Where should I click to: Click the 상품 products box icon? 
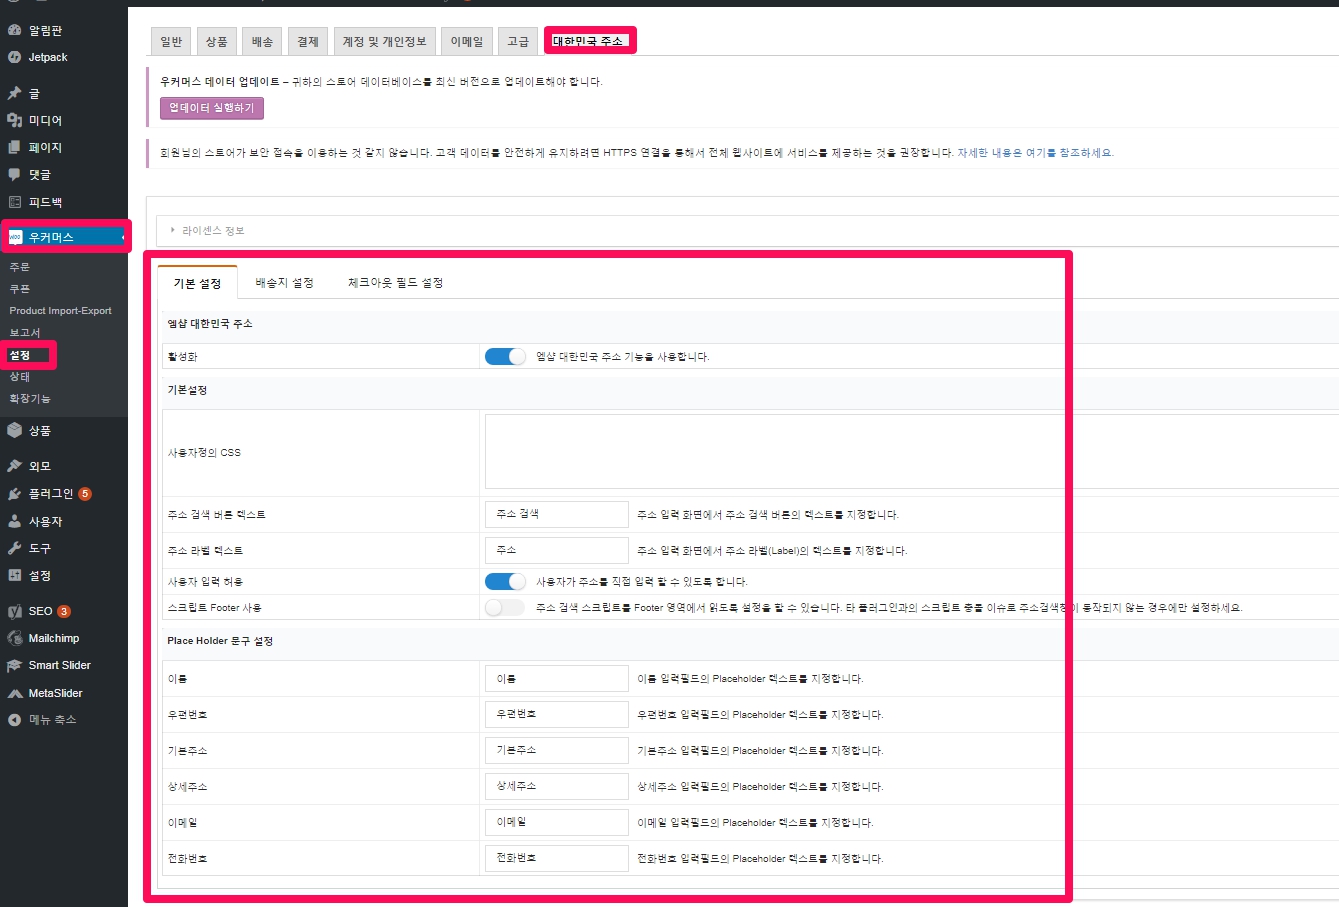(14, 430)
